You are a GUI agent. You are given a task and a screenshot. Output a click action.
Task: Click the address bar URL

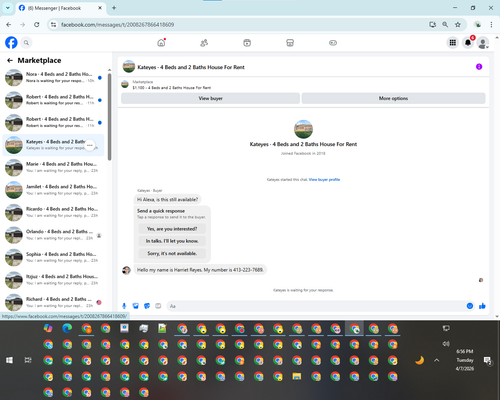pos(117,25)
